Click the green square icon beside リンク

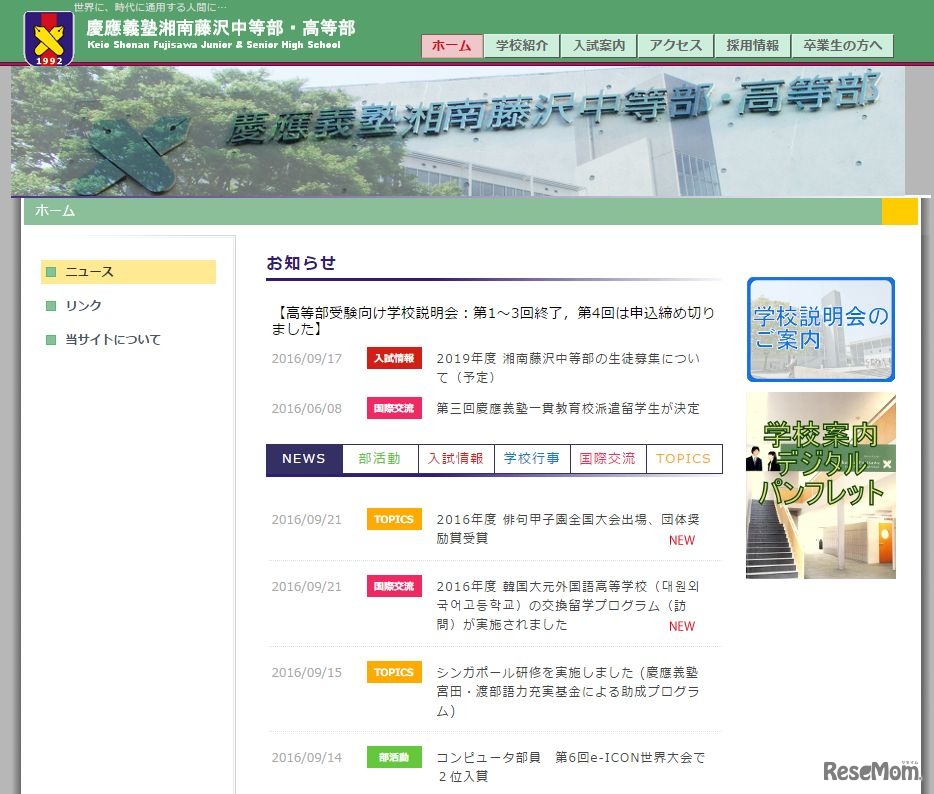49,306
